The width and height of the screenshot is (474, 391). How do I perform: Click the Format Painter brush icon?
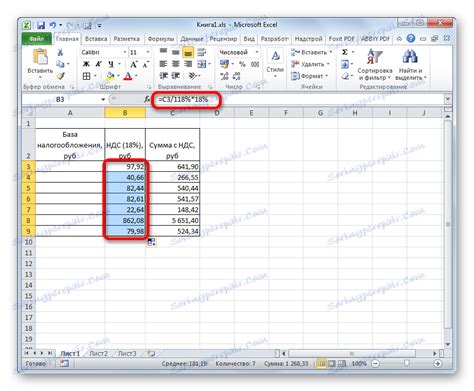point(60,76)
